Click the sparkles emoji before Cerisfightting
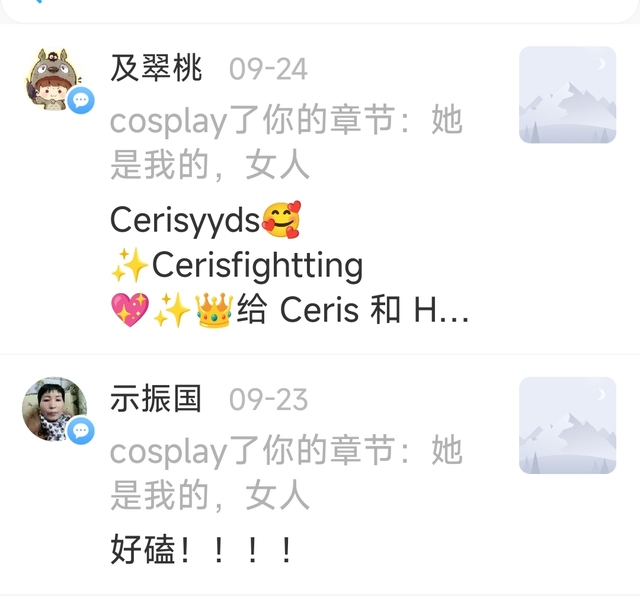 coord(130,265)
